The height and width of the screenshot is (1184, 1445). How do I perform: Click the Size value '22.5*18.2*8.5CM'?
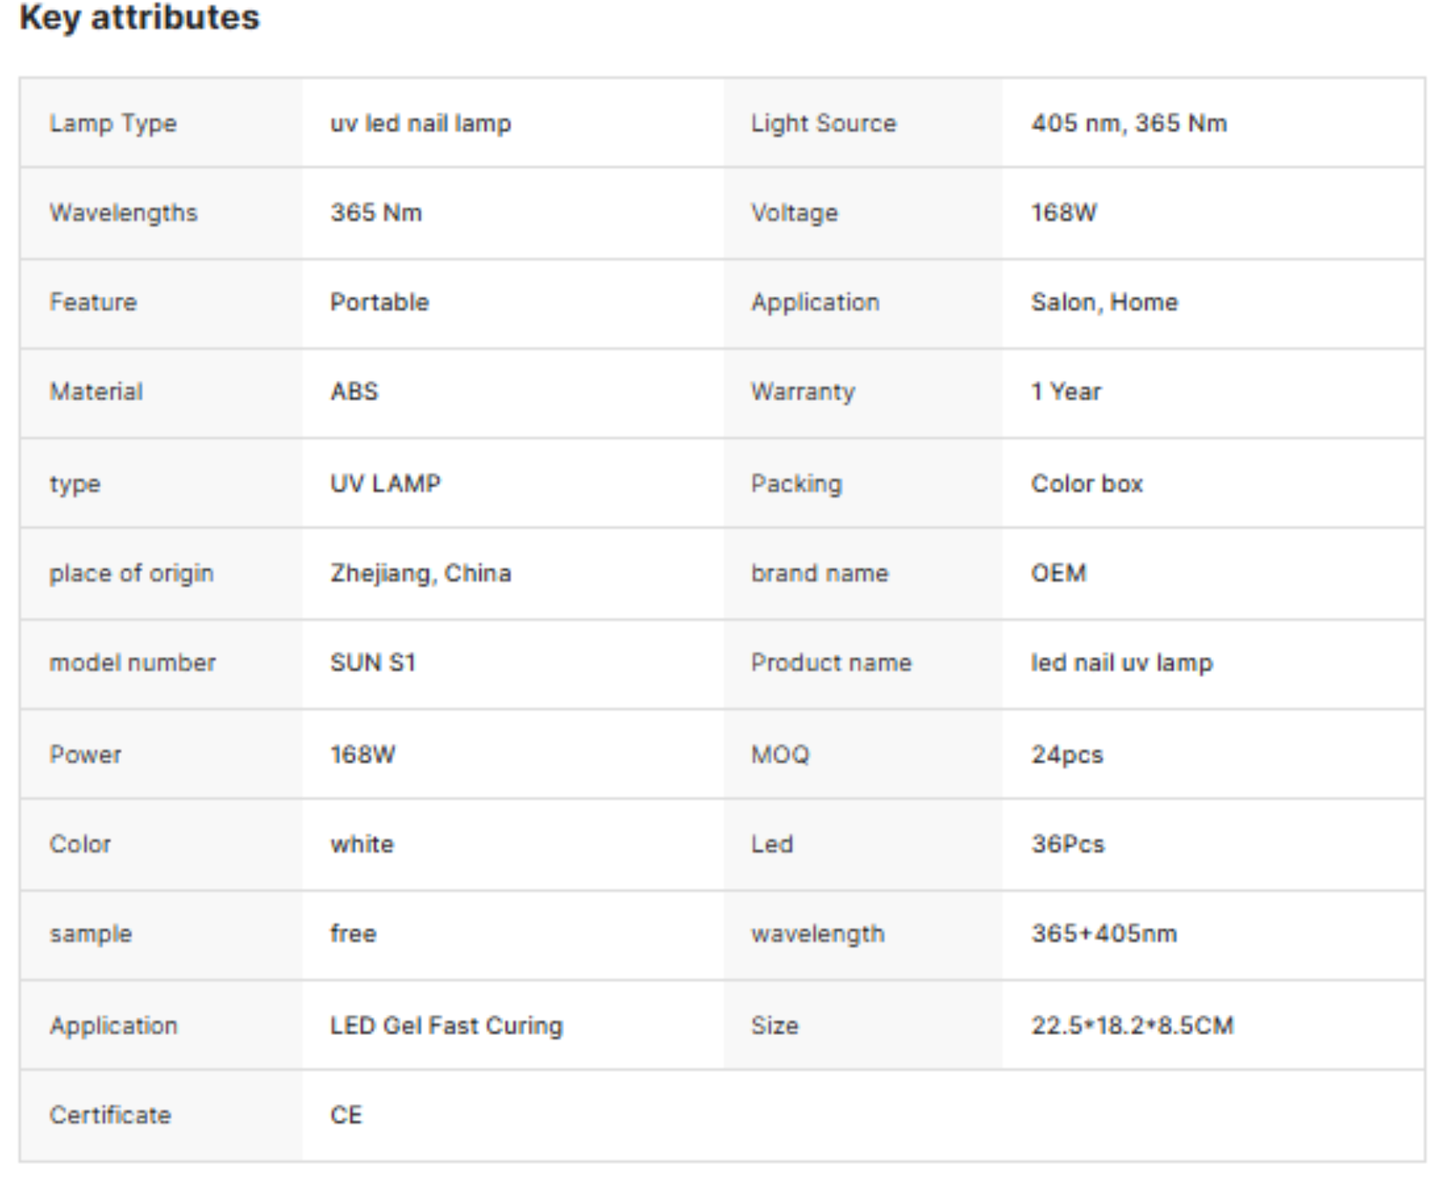[1132, 1026]
